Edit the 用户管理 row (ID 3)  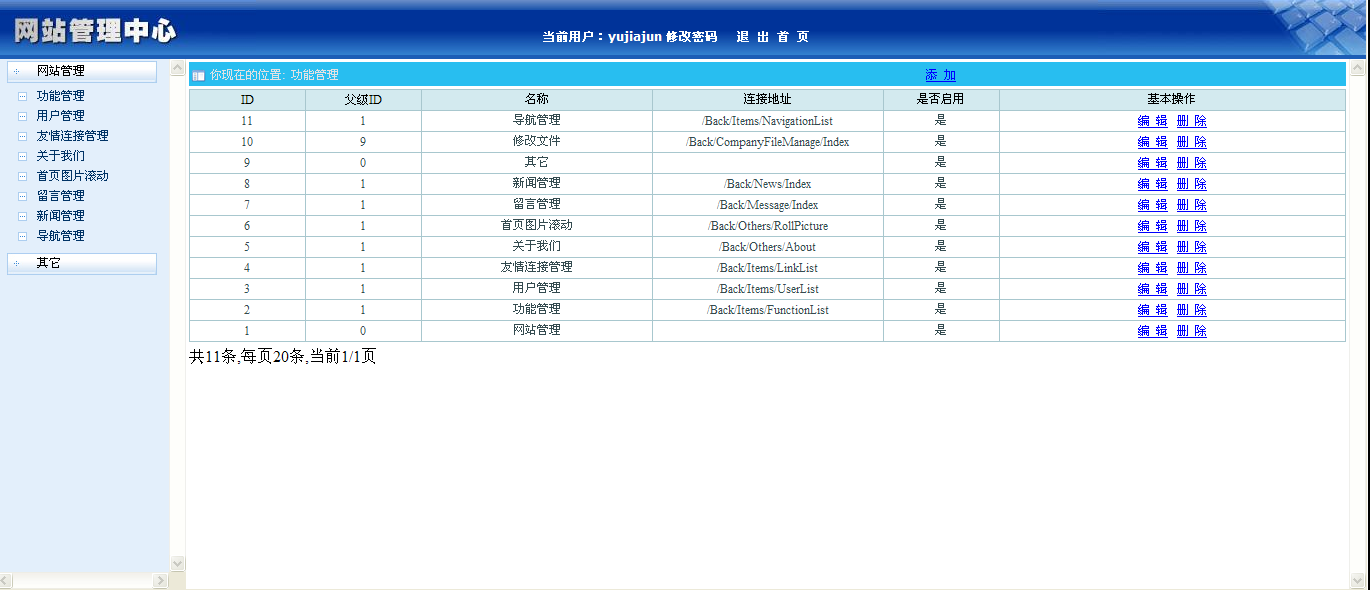pyautogui.click(x=1152, y=289)
